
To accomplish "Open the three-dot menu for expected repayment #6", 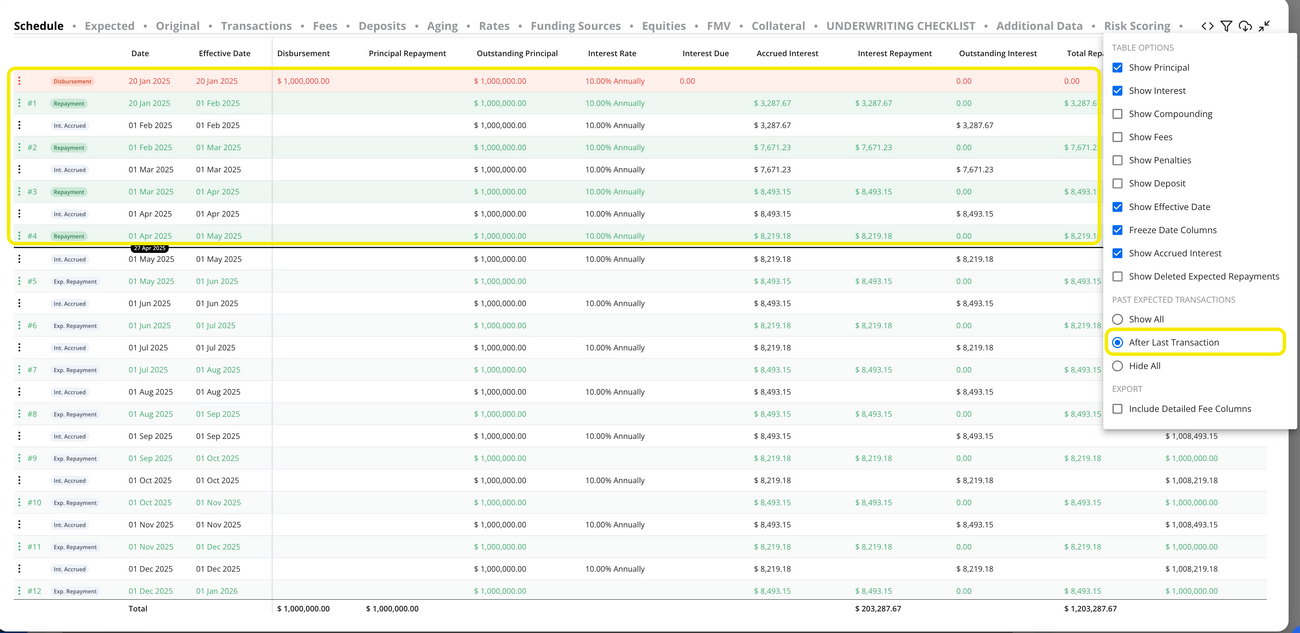I will (x=19, y=325).
